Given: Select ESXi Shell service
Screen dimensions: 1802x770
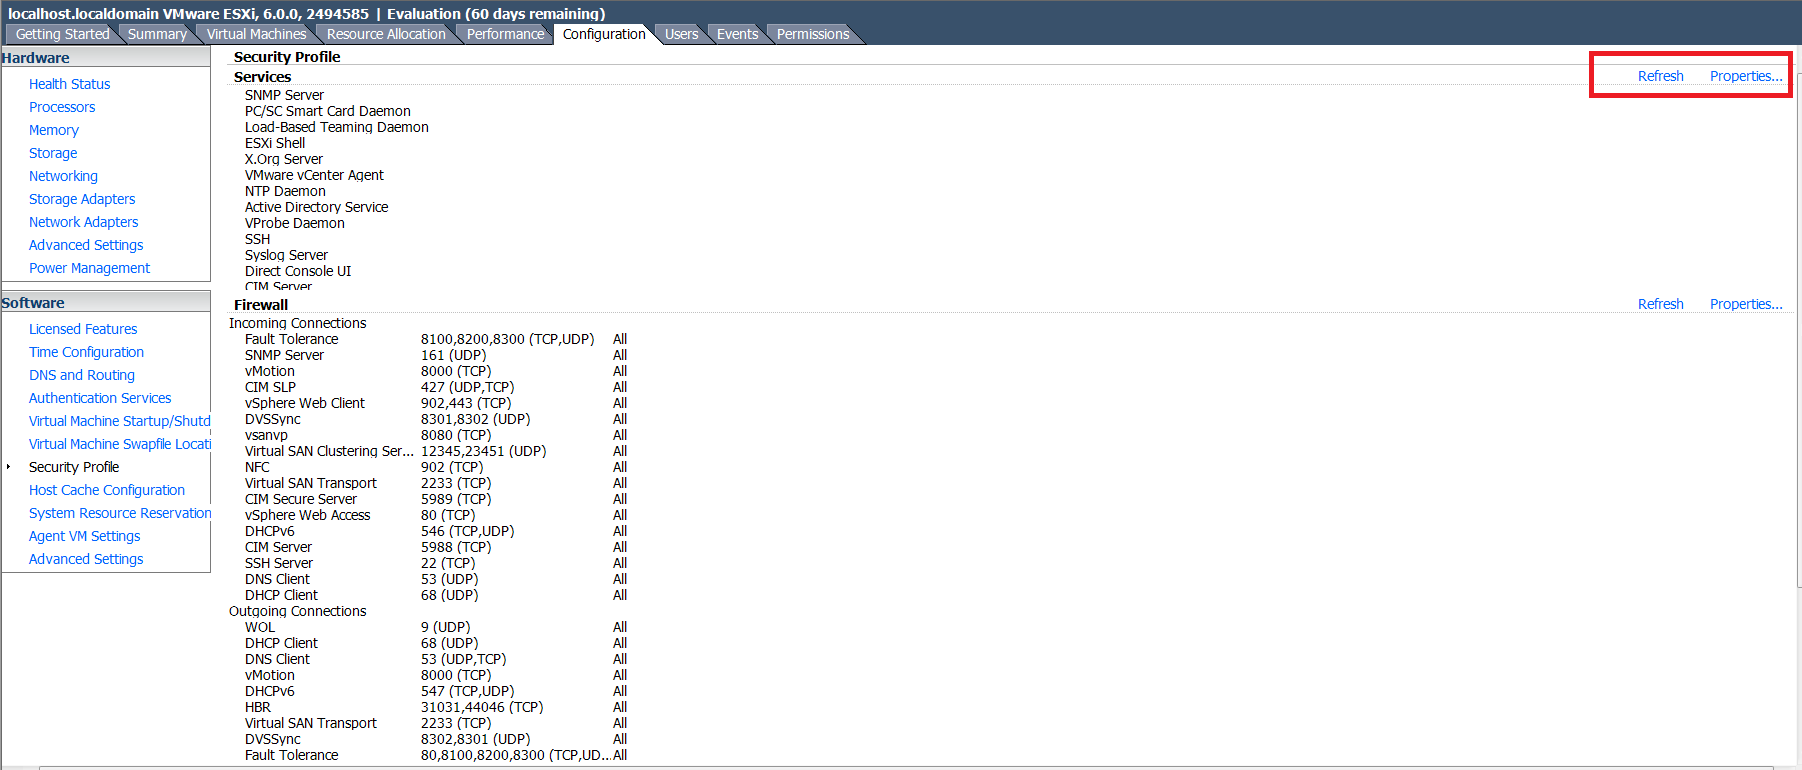Looking at the screenshot, I should click(275, 143).
